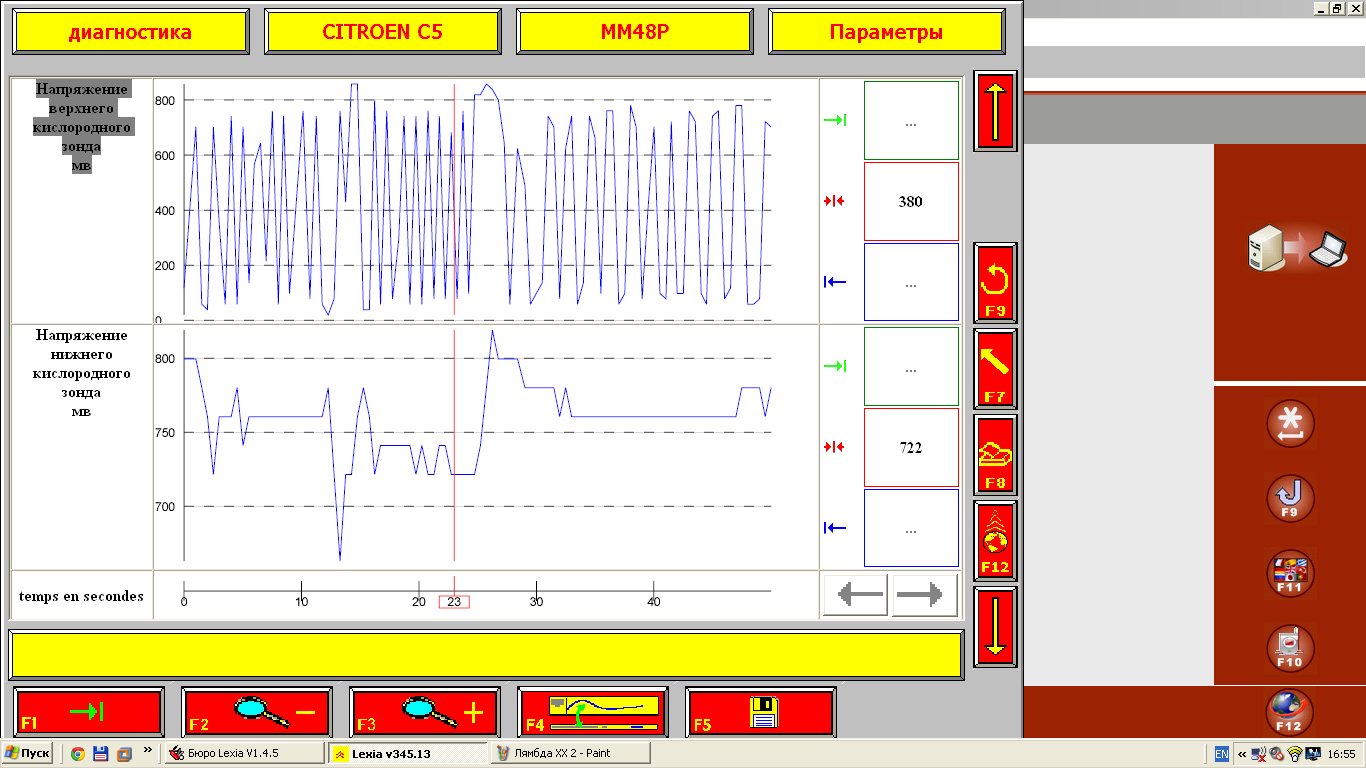Zoom out with the F2 magnifier button

tap(257, 712)
